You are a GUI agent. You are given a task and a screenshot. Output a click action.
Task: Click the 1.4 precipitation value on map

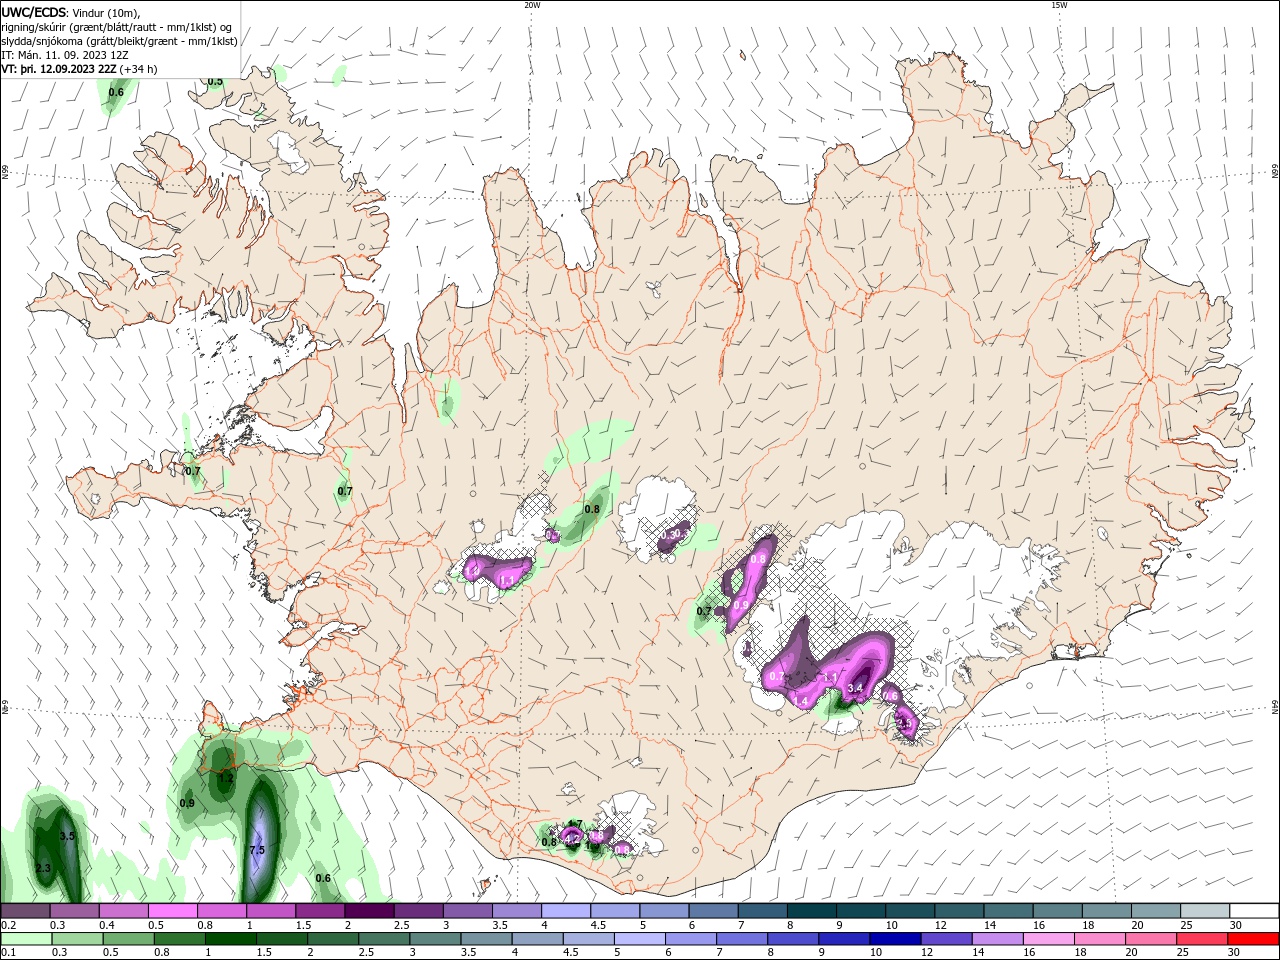pyautogui.click(x=800, y=701)
